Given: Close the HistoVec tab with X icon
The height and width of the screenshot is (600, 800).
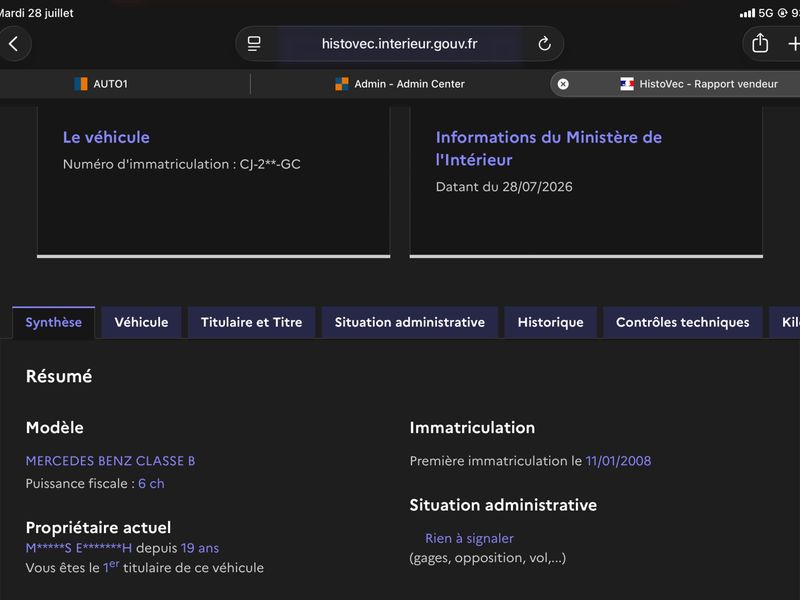Looking at the screenshot, I should [563, 84].
